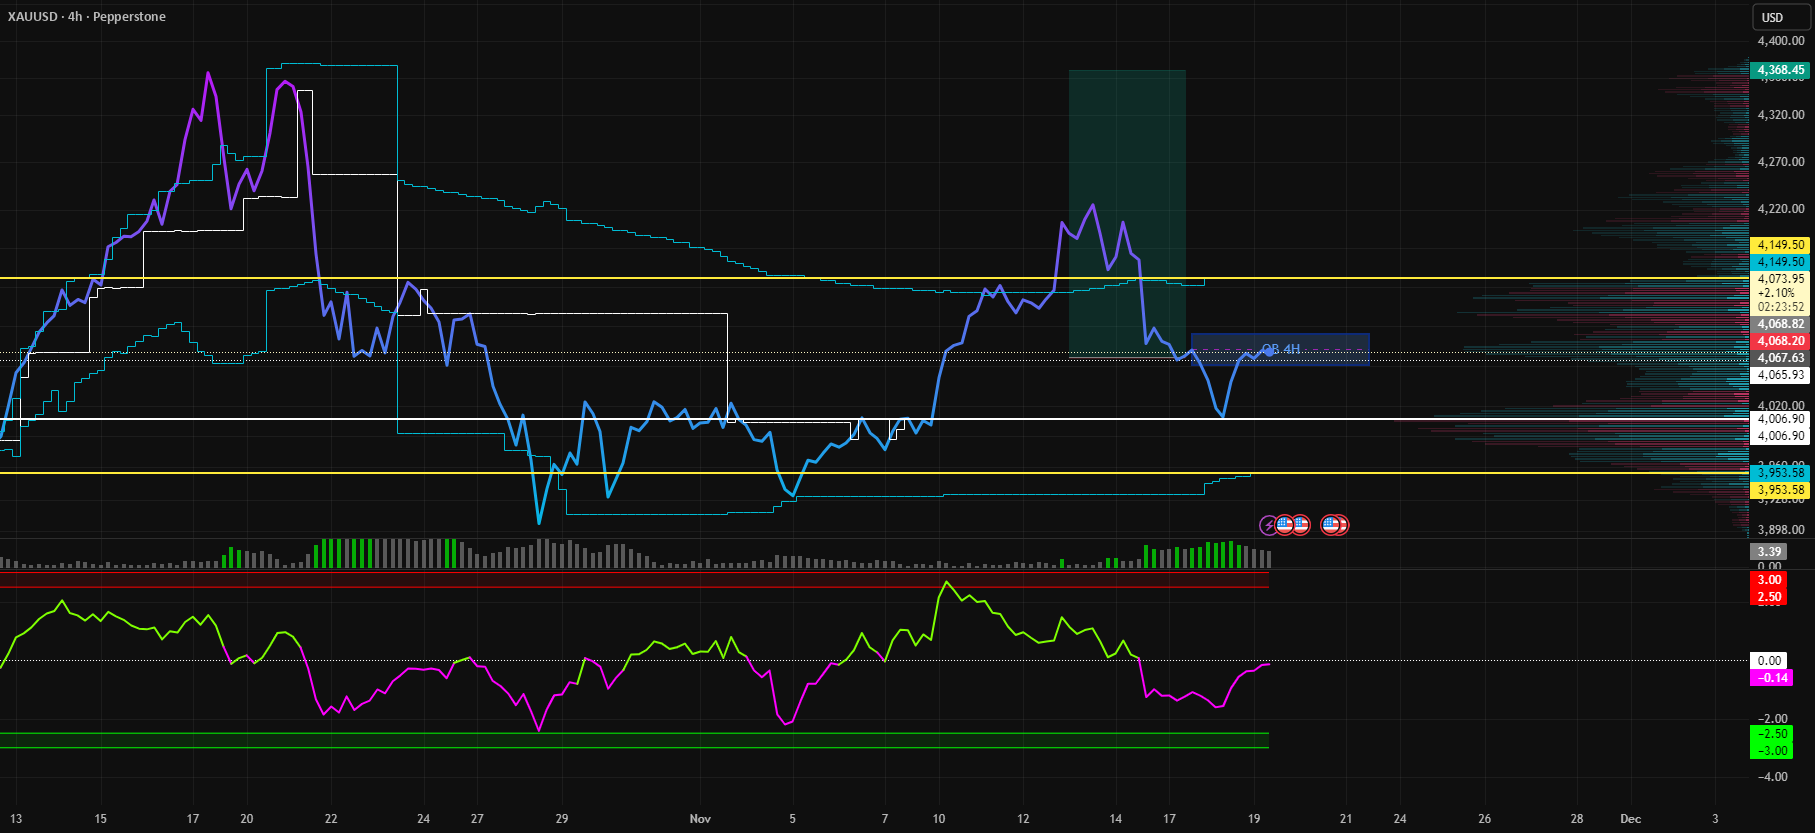Click the 4,067.63 price label
The width and height of the screenshot is (1815, 833).
pyautogui.click(x=1781, y=358)
